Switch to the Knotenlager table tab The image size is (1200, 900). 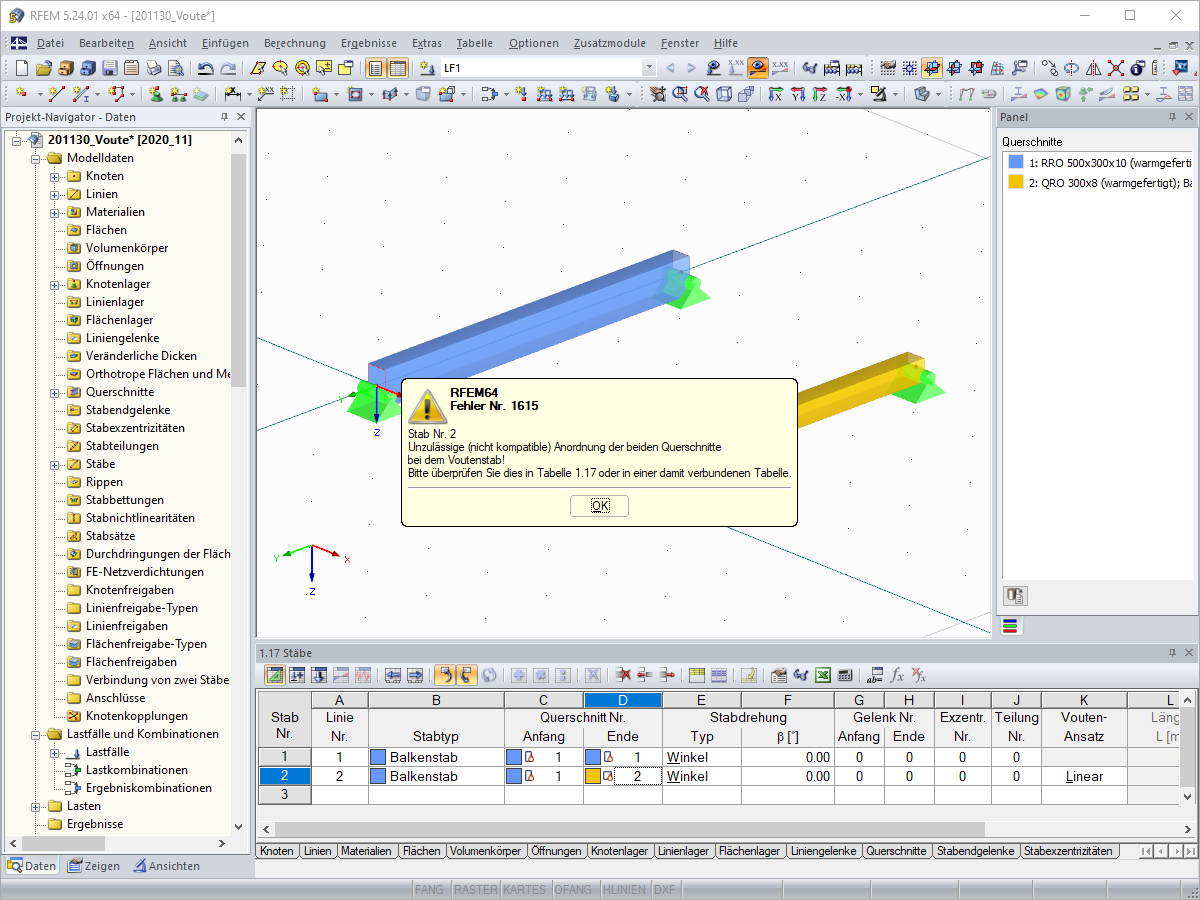coord(619,851)
